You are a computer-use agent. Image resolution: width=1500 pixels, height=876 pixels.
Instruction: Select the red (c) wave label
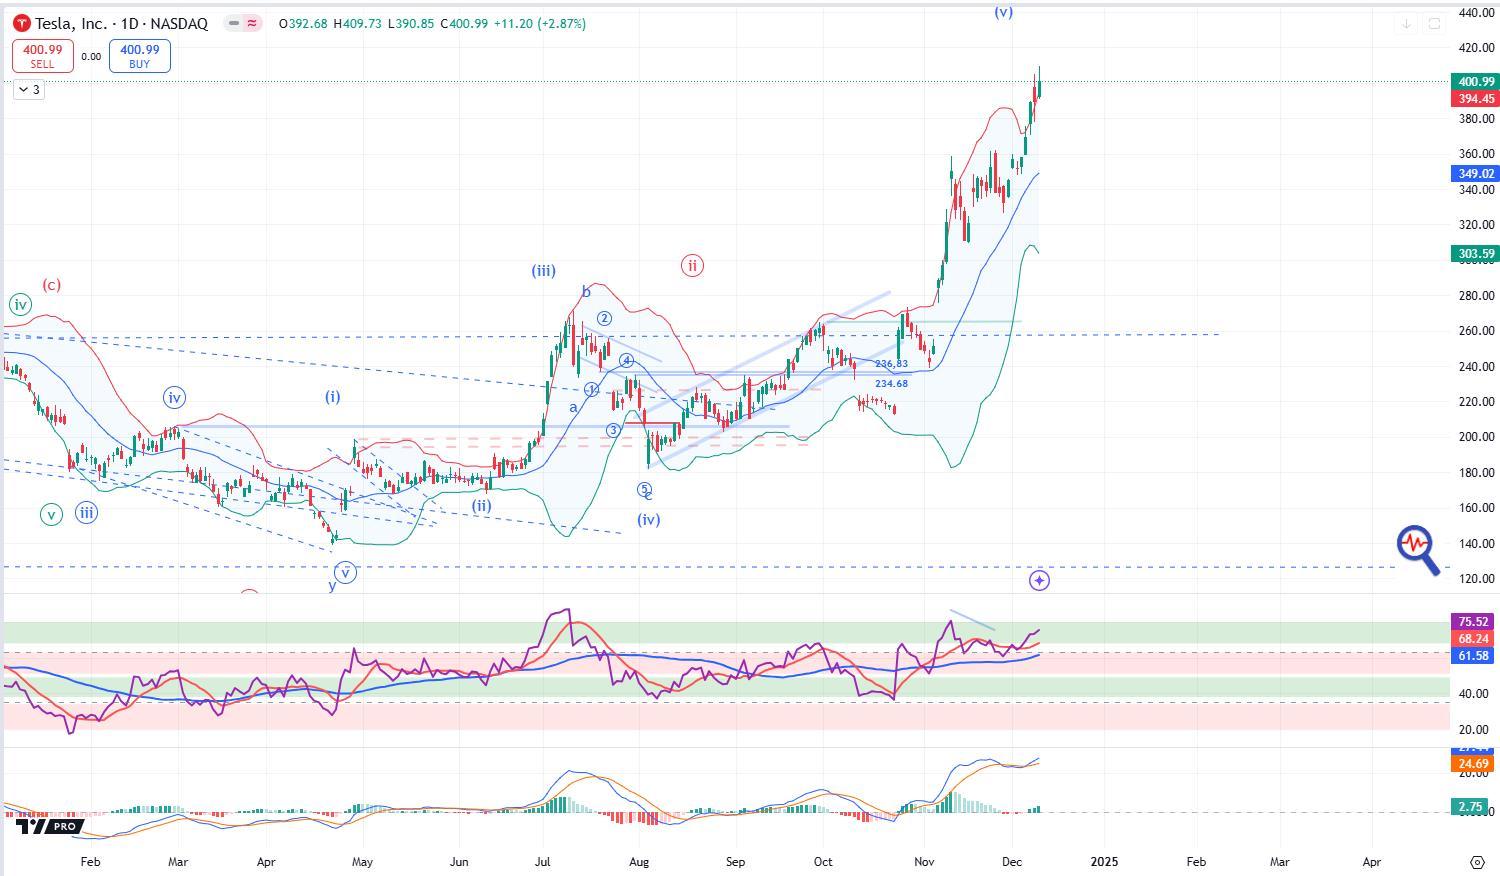pos(51,285)
